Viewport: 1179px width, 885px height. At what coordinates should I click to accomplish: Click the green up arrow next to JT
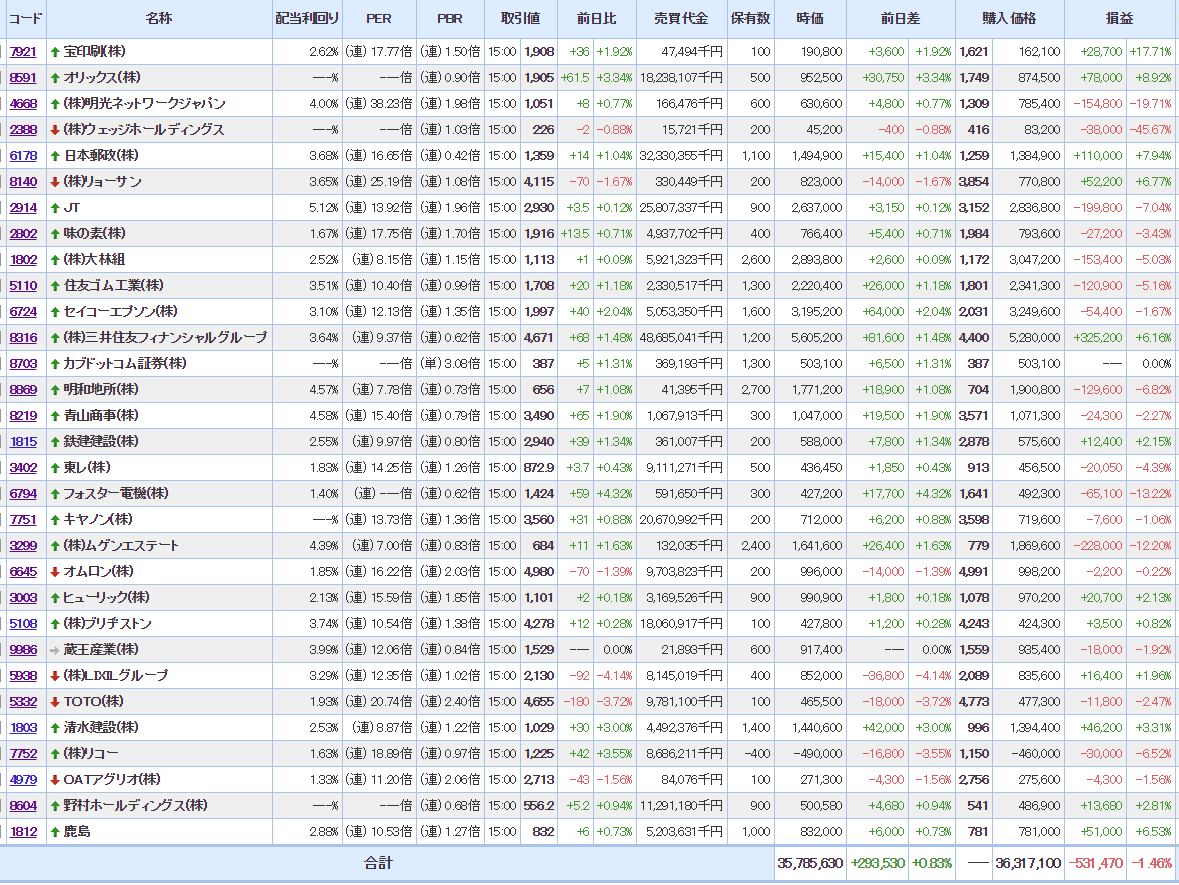(55, 208)
